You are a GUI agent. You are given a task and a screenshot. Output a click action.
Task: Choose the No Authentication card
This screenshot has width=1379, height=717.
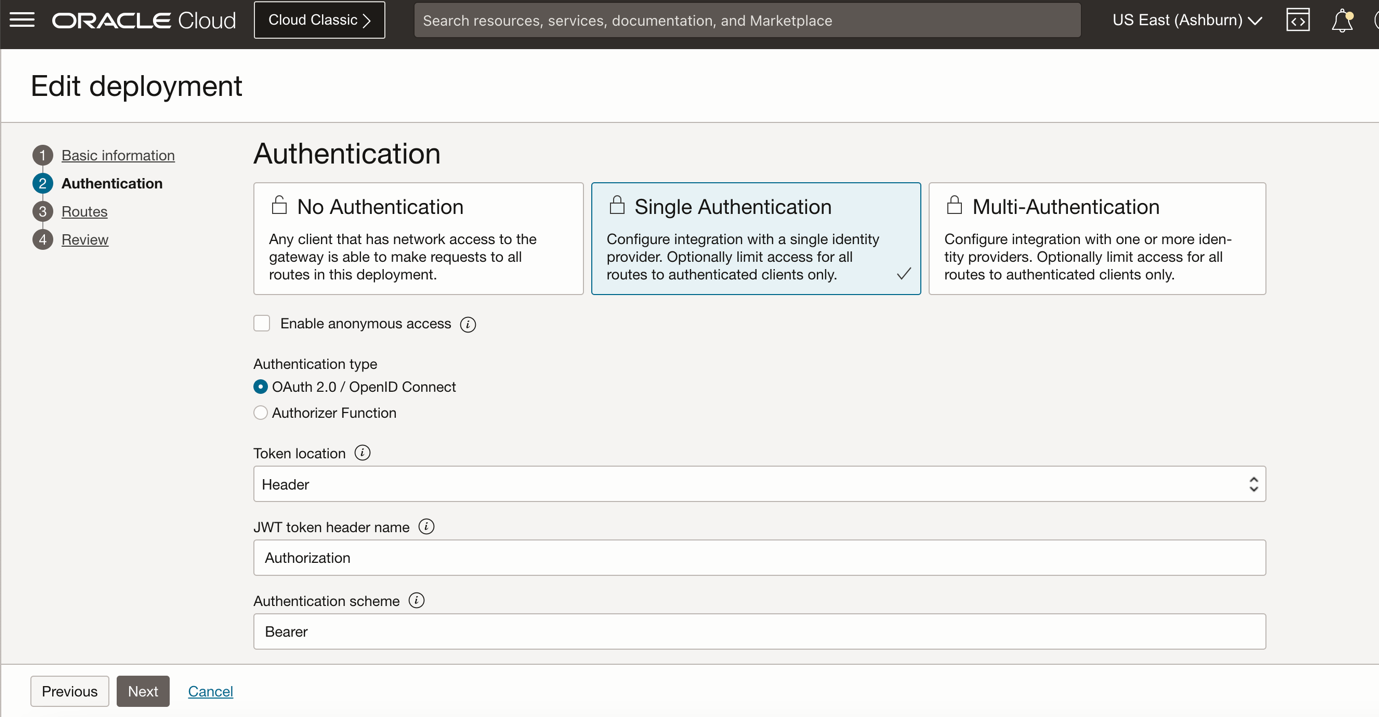coord(418,238)
